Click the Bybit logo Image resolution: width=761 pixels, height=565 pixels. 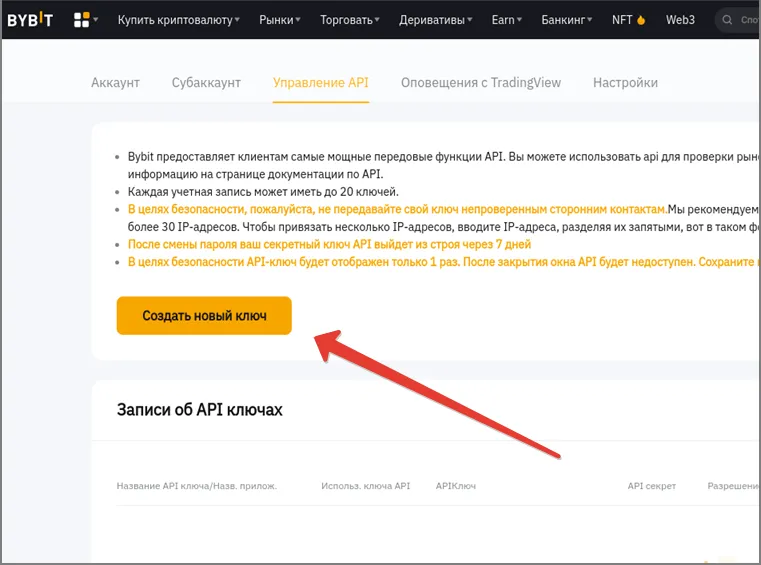click(31, 19)
